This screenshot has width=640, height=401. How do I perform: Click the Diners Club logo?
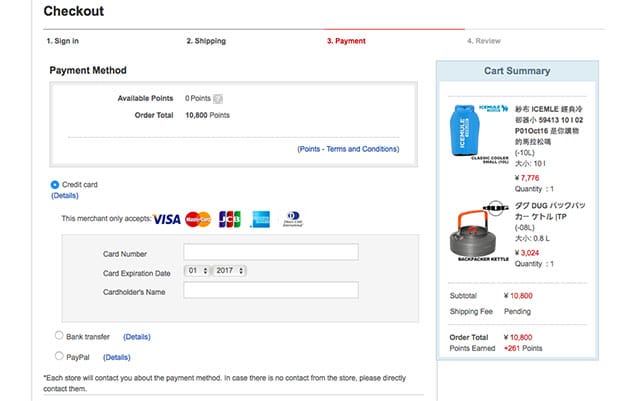pyautogui.click(x=292, y=218)
